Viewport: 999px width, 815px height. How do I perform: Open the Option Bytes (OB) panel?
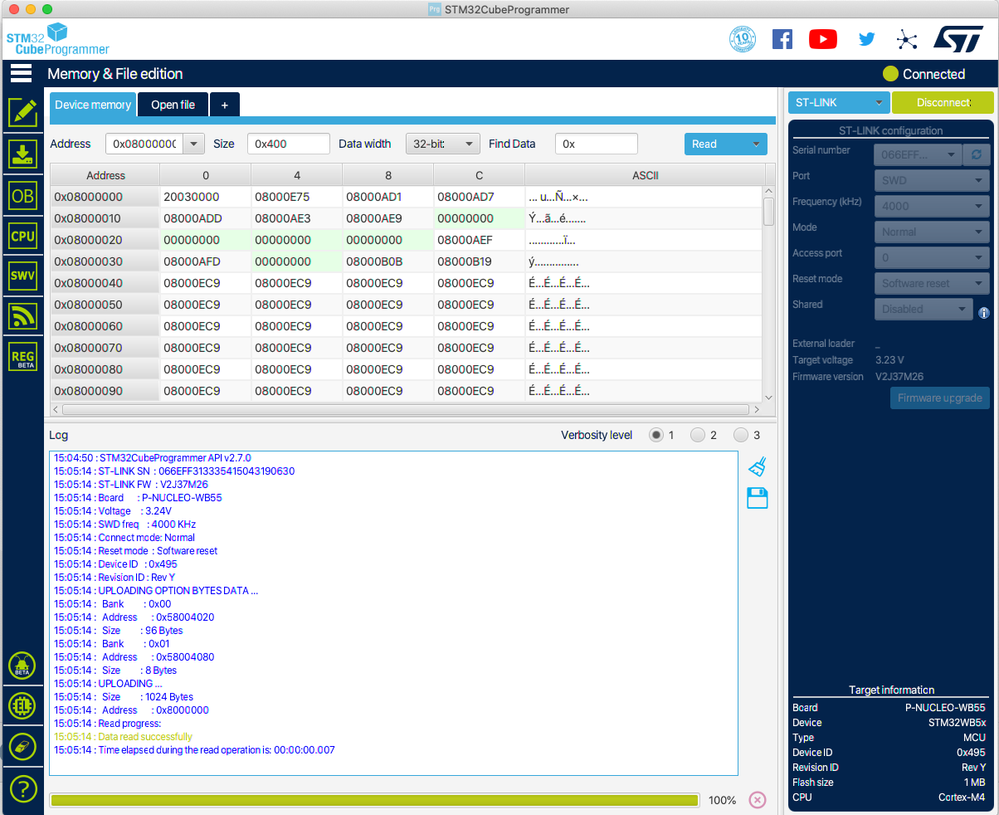22,195
